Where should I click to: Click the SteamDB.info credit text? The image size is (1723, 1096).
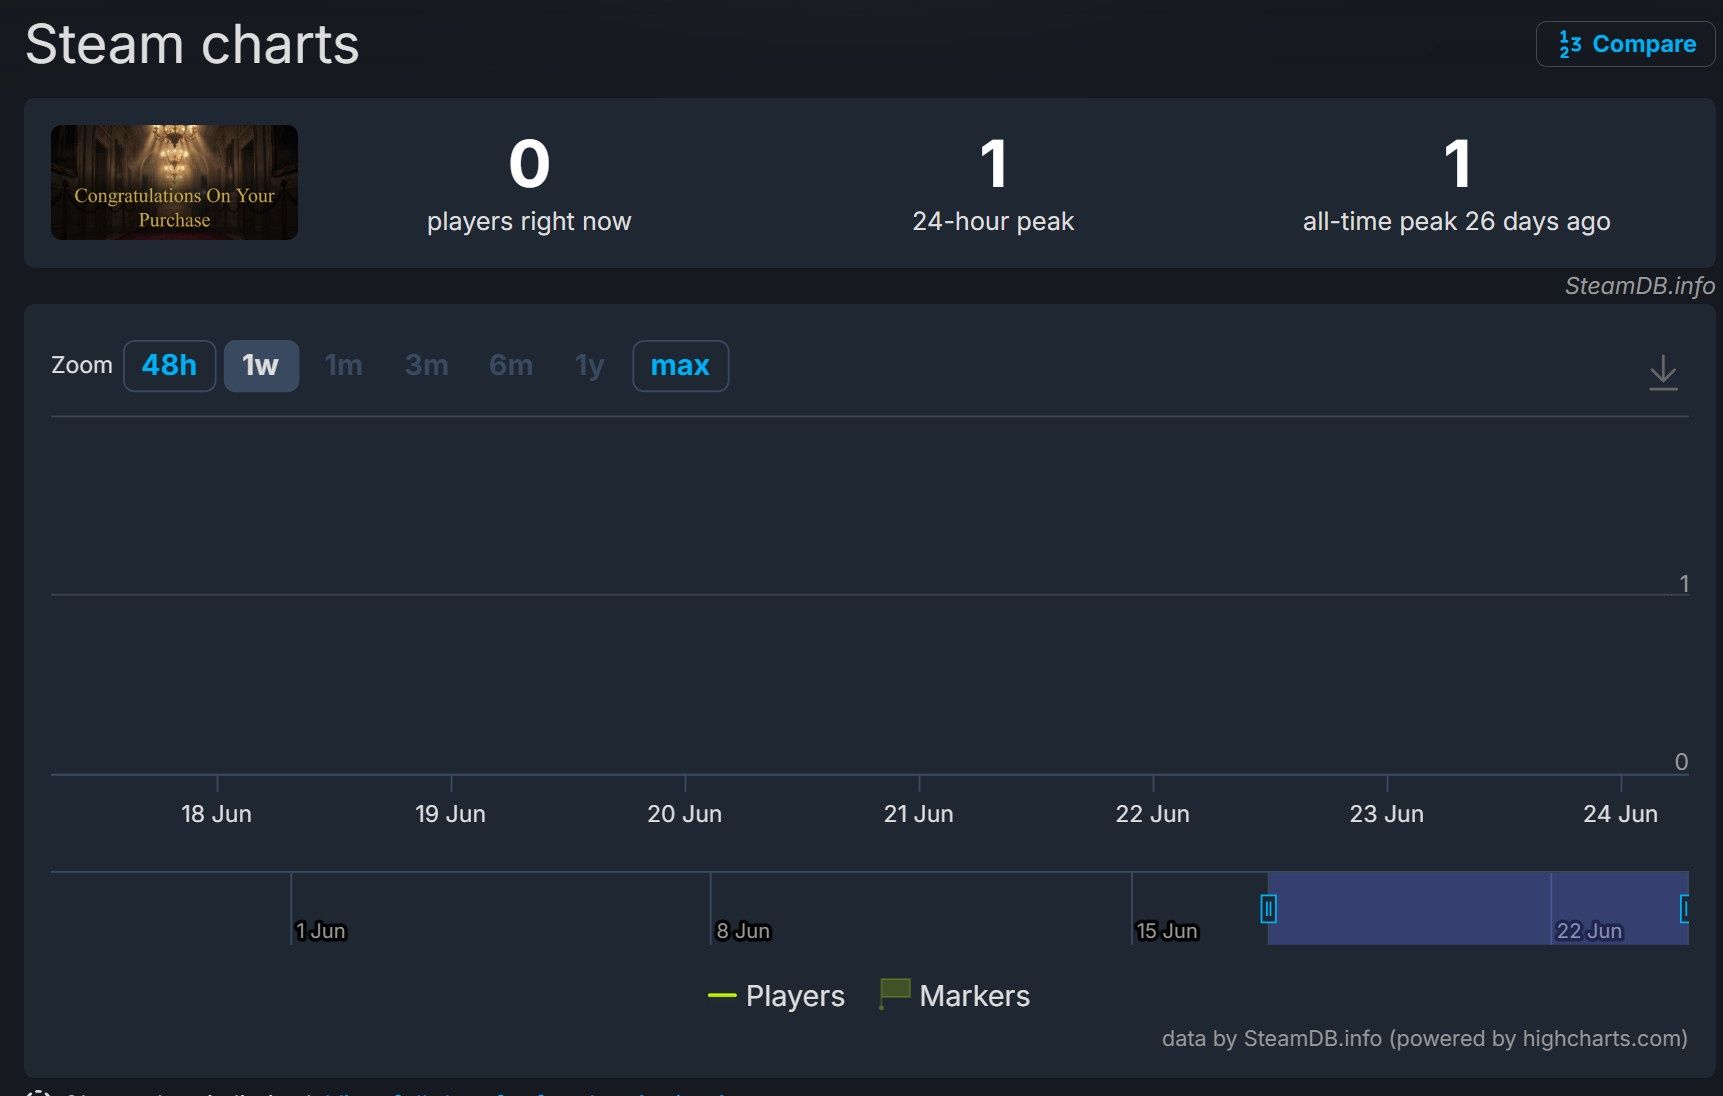click(1640, 286)
